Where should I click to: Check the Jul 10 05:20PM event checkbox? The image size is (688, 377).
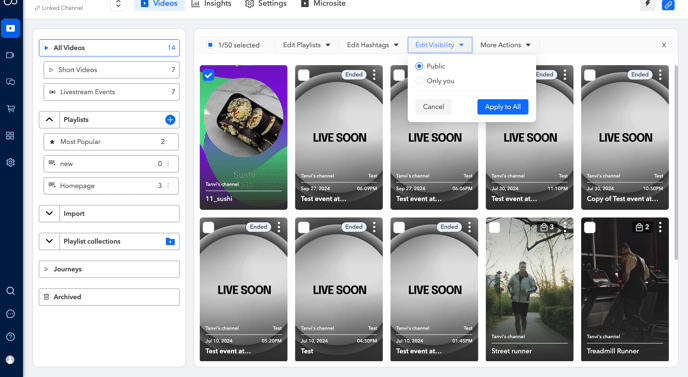(208, 227)
